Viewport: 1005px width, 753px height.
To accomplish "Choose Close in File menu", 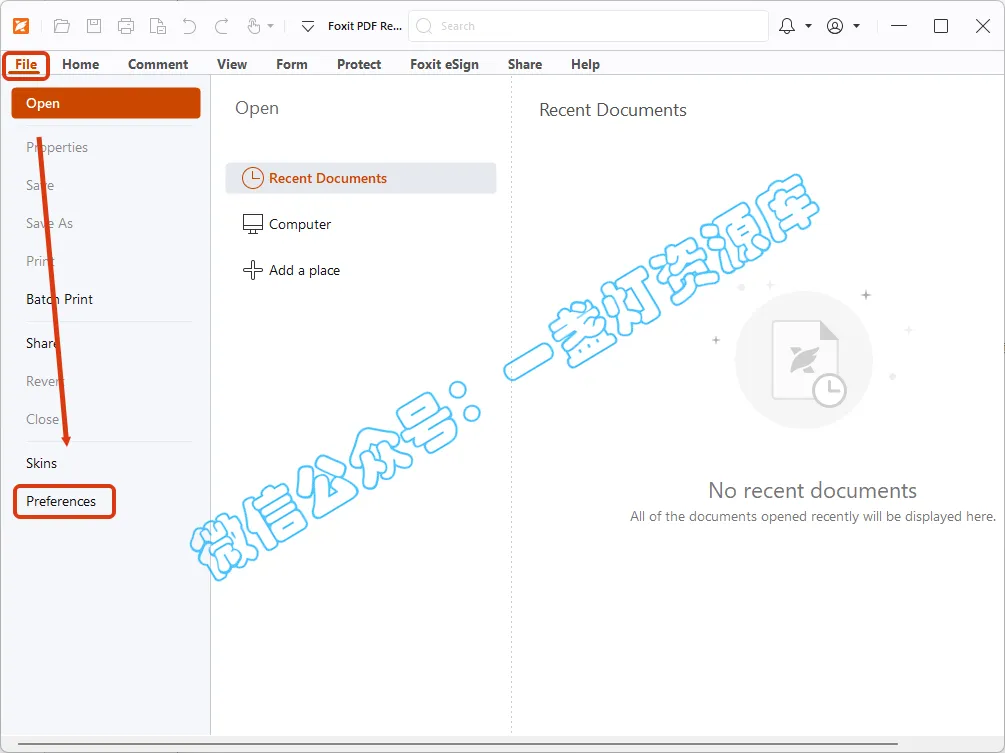I will [x=42, y=419].
